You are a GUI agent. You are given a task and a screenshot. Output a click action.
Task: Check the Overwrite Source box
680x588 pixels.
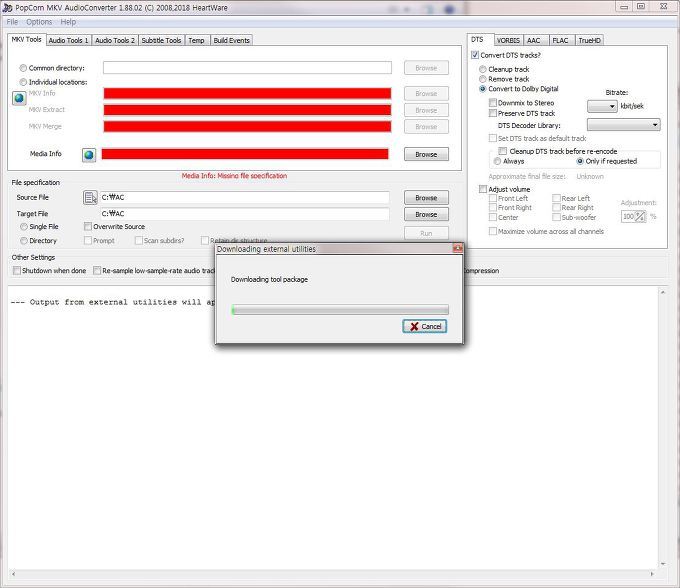coord(88,226)
